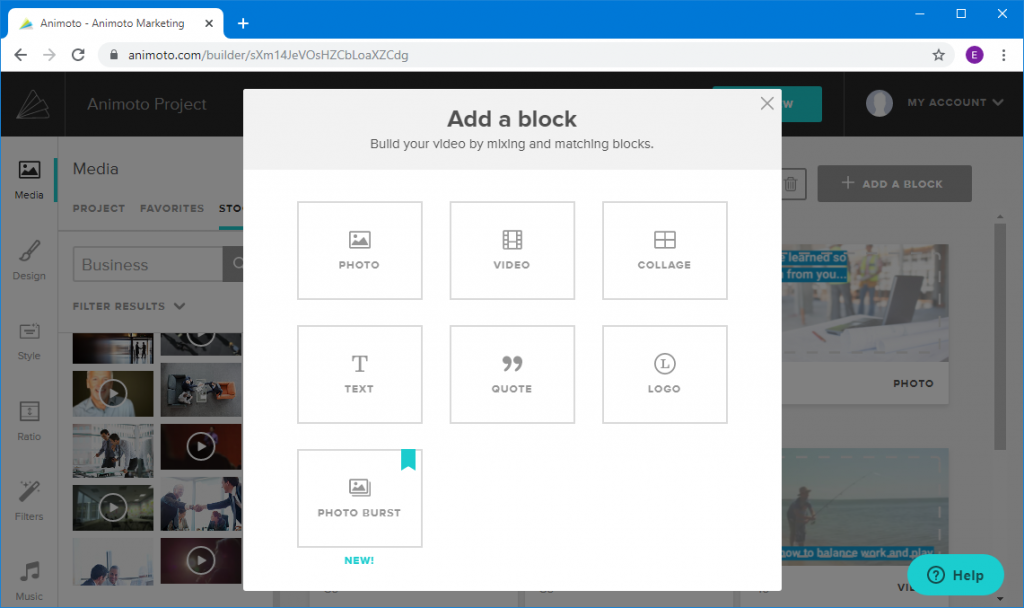
Task: Click the Add a Block button
Action: (894, 183)
